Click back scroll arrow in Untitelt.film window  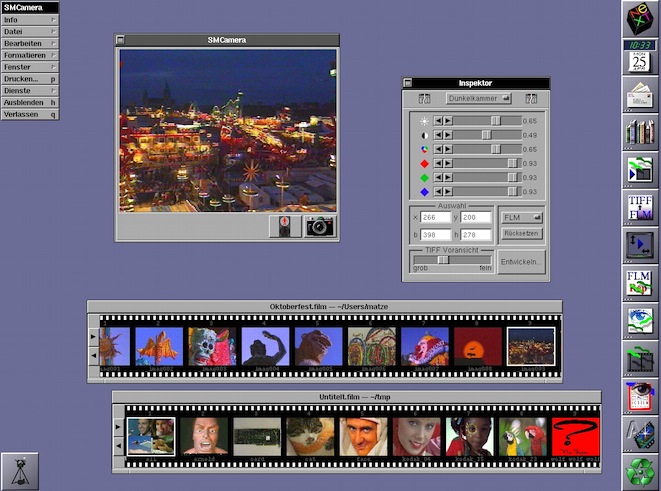119,445
